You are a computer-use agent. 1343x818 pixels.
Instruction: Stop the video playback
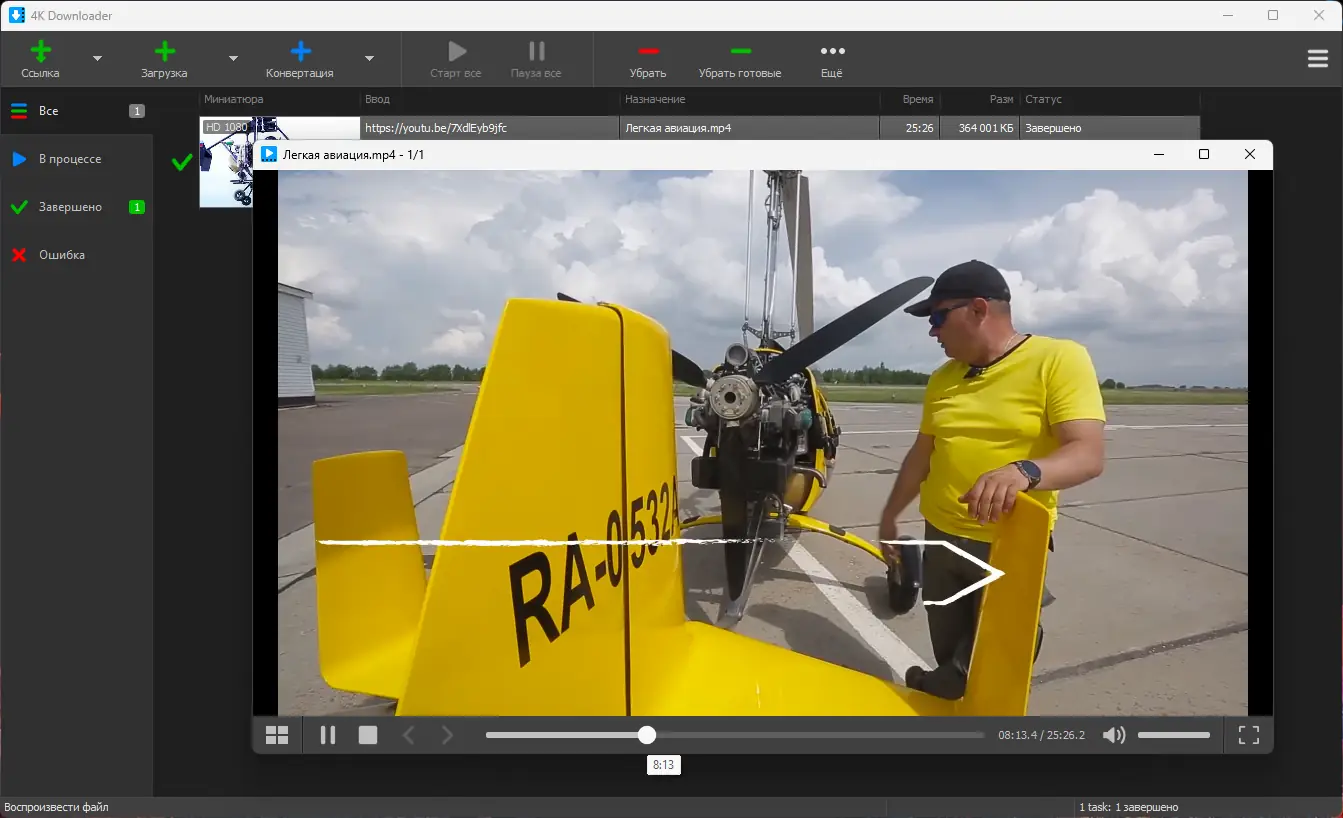[x=368, y=735]
